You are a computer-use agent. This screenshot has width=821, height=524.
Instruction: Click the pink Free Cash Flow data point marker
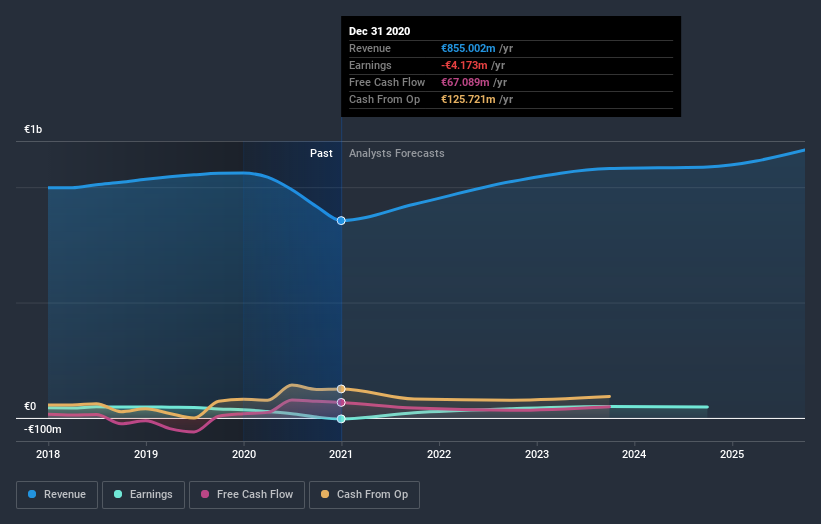point(341,403)
